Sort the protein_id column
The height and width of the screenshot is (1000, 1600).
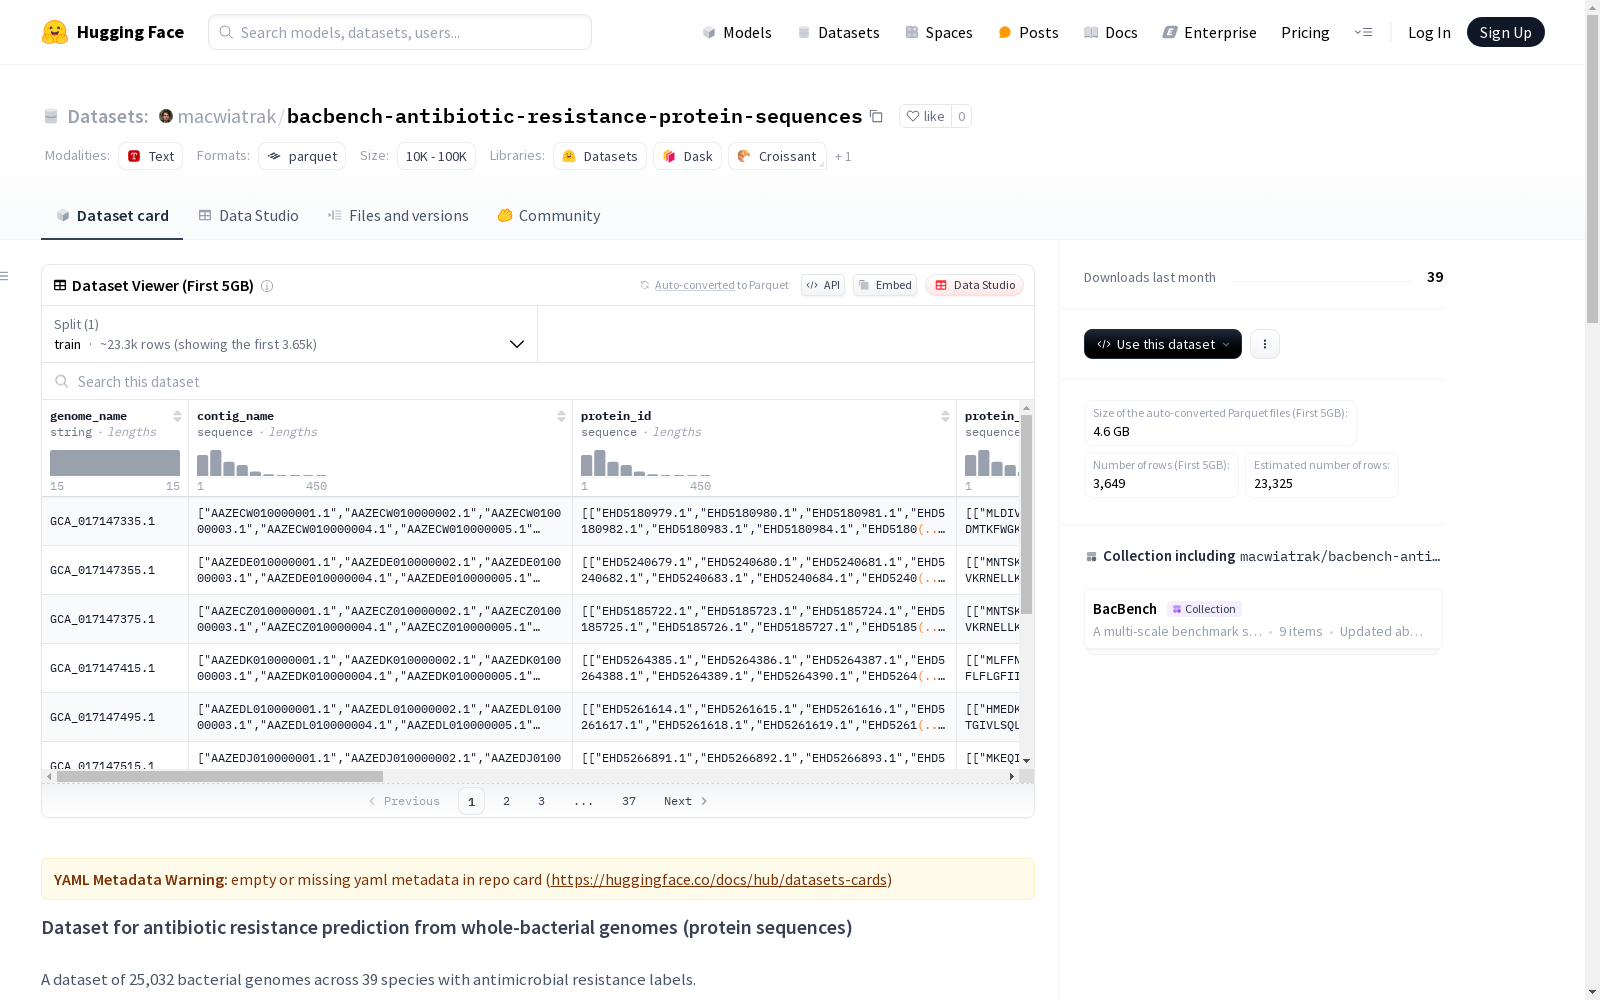coord(945,416)
